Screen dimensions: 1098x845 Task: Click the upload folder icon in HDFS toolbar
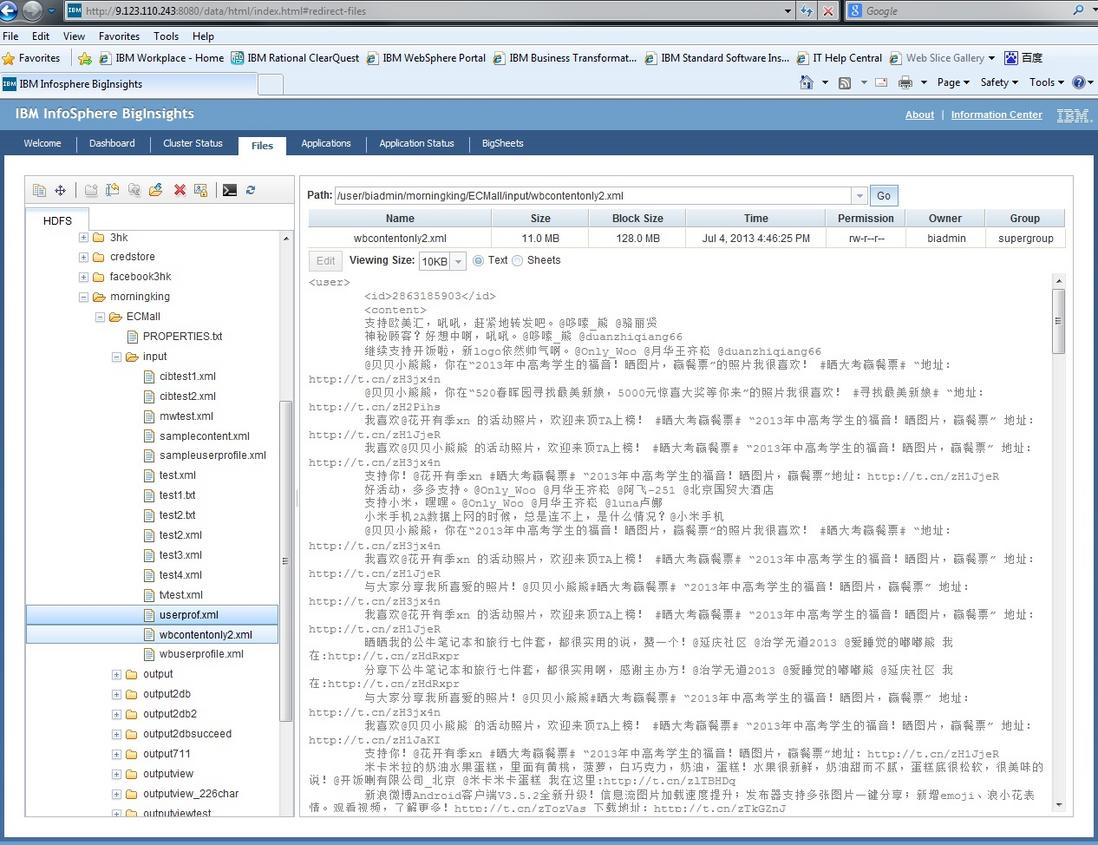click(x=155, y=190)
